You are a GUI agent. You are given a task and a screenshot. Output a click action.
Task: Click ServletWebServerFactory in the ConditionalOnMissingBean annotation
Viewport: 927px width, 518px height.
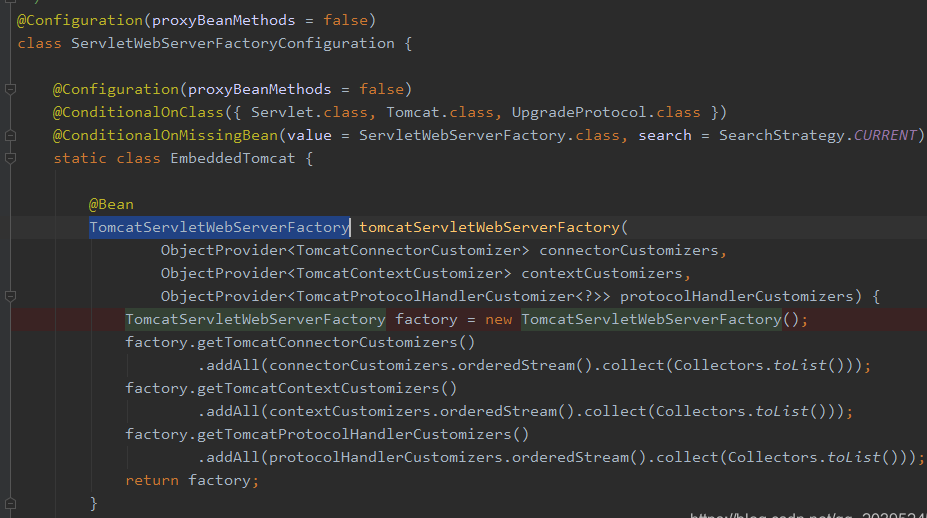(462, 135)
